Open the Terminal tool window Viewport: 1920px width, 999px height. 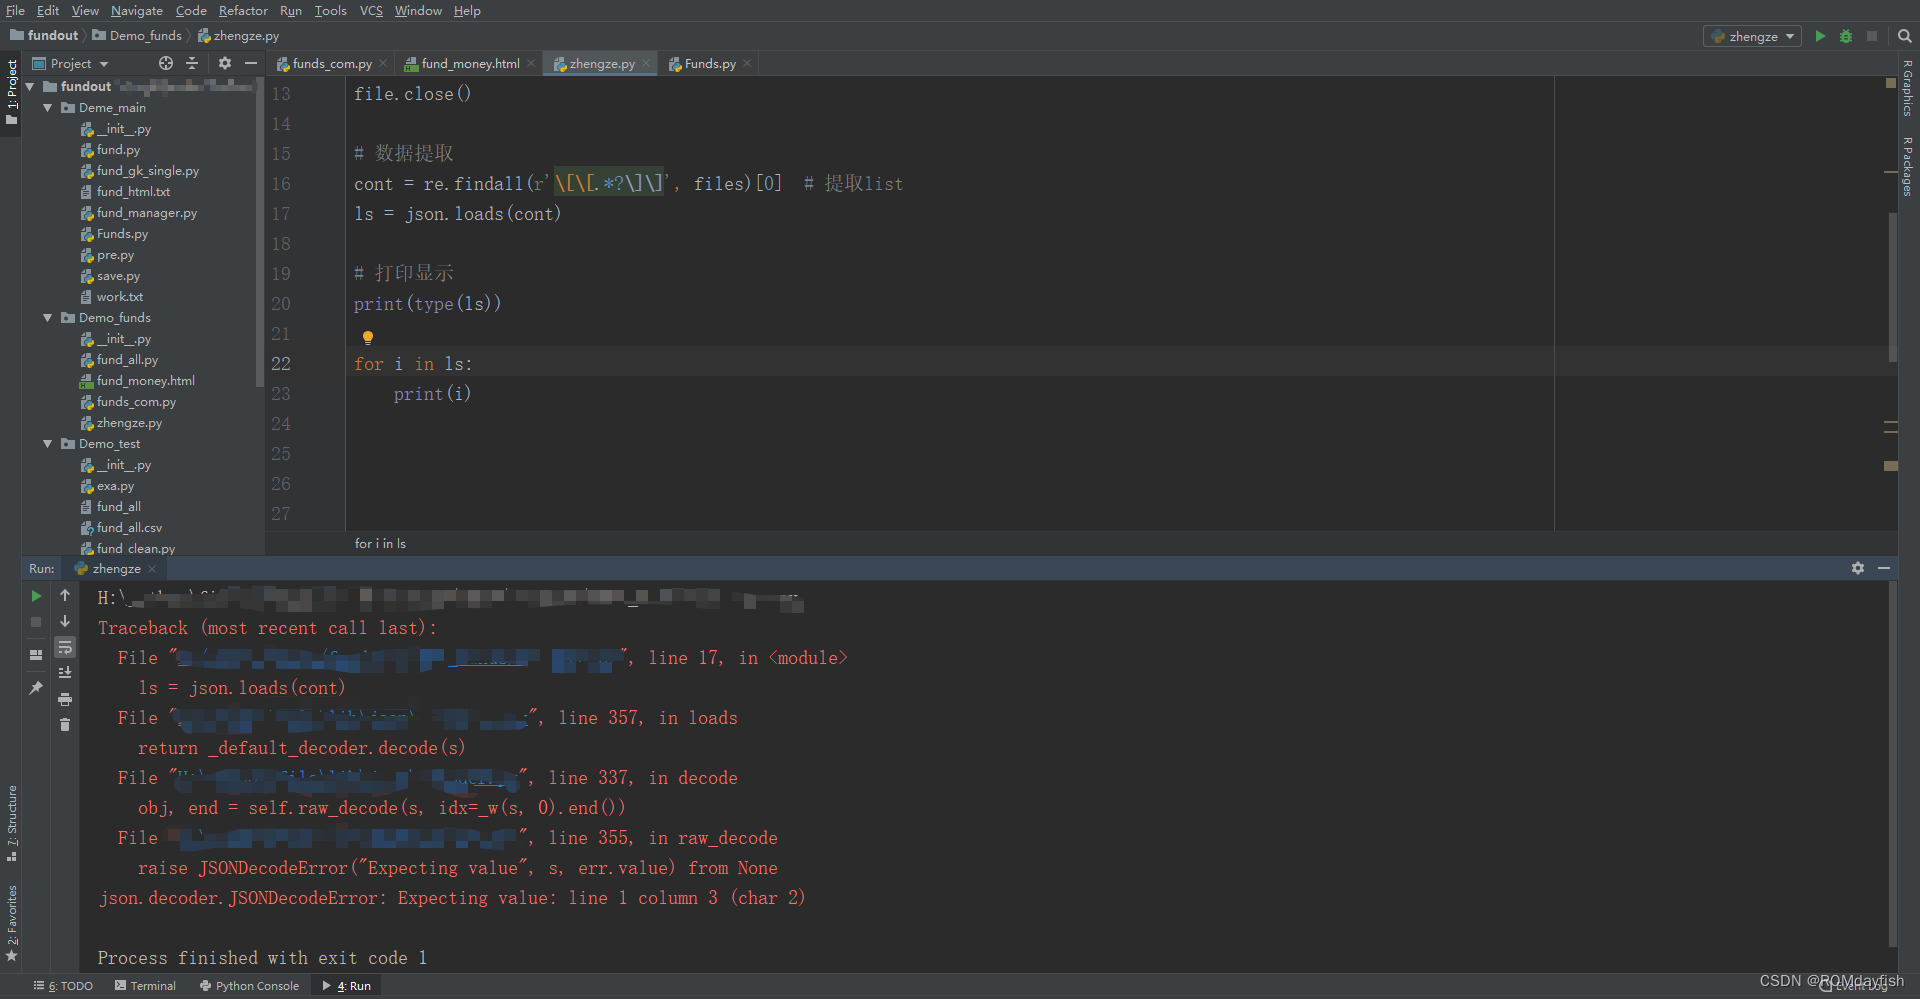[145, 986]
